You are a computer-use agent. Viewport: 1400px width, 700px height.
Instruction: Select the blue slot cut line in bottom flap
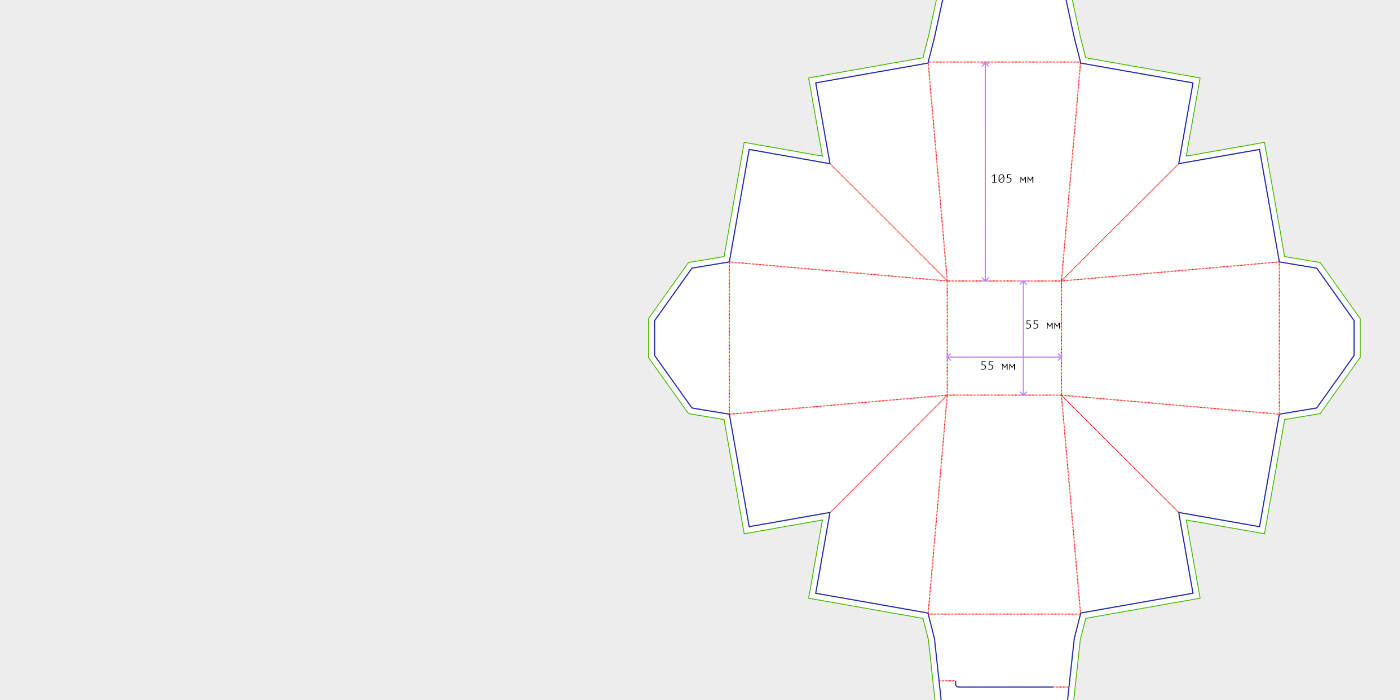coord(1010,687)
